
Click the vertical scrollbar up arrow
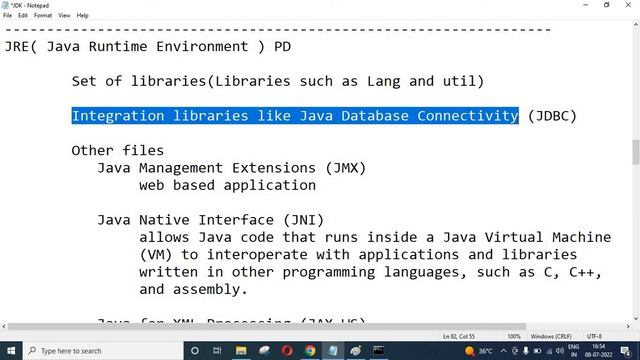click(636, 24)
